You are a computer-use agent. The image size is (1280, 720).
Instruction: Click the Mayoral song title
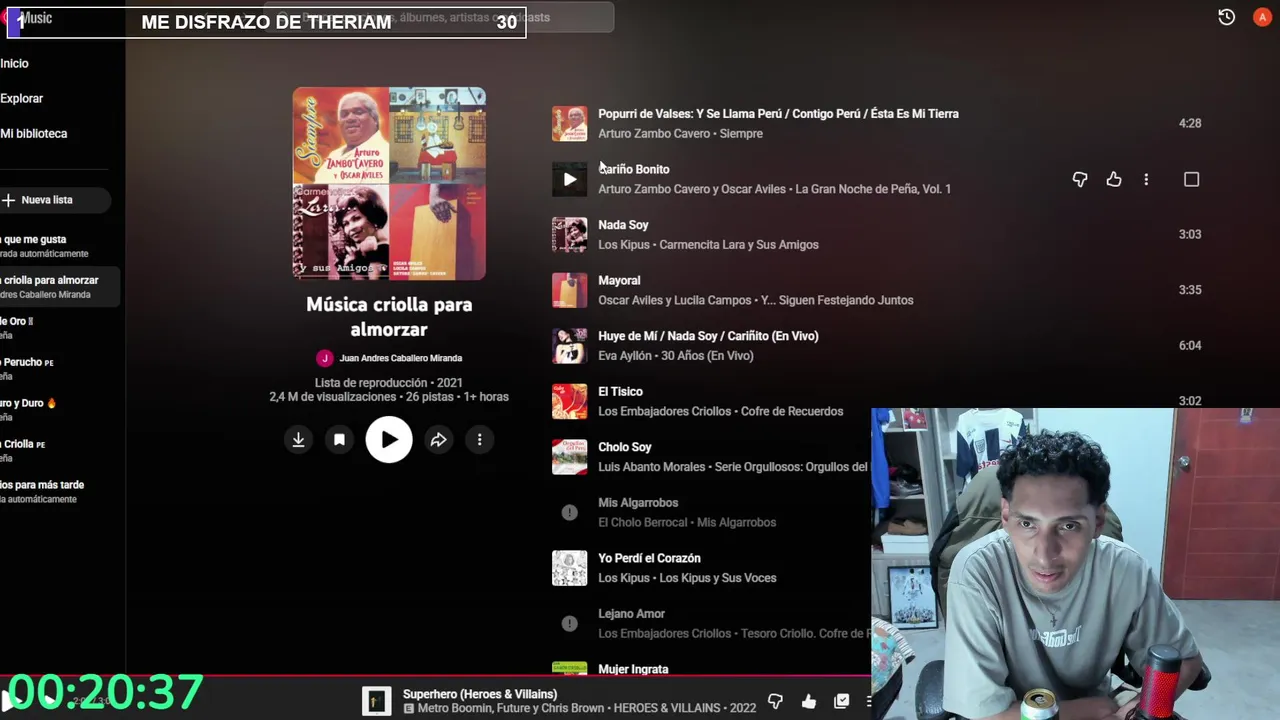coord(619,281)
